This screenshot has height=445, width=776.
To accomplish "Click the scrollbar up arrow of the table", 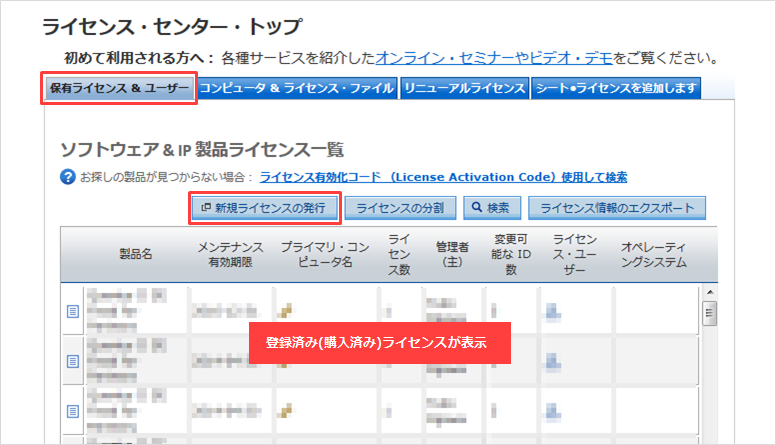I will click(x=710, y=292).
